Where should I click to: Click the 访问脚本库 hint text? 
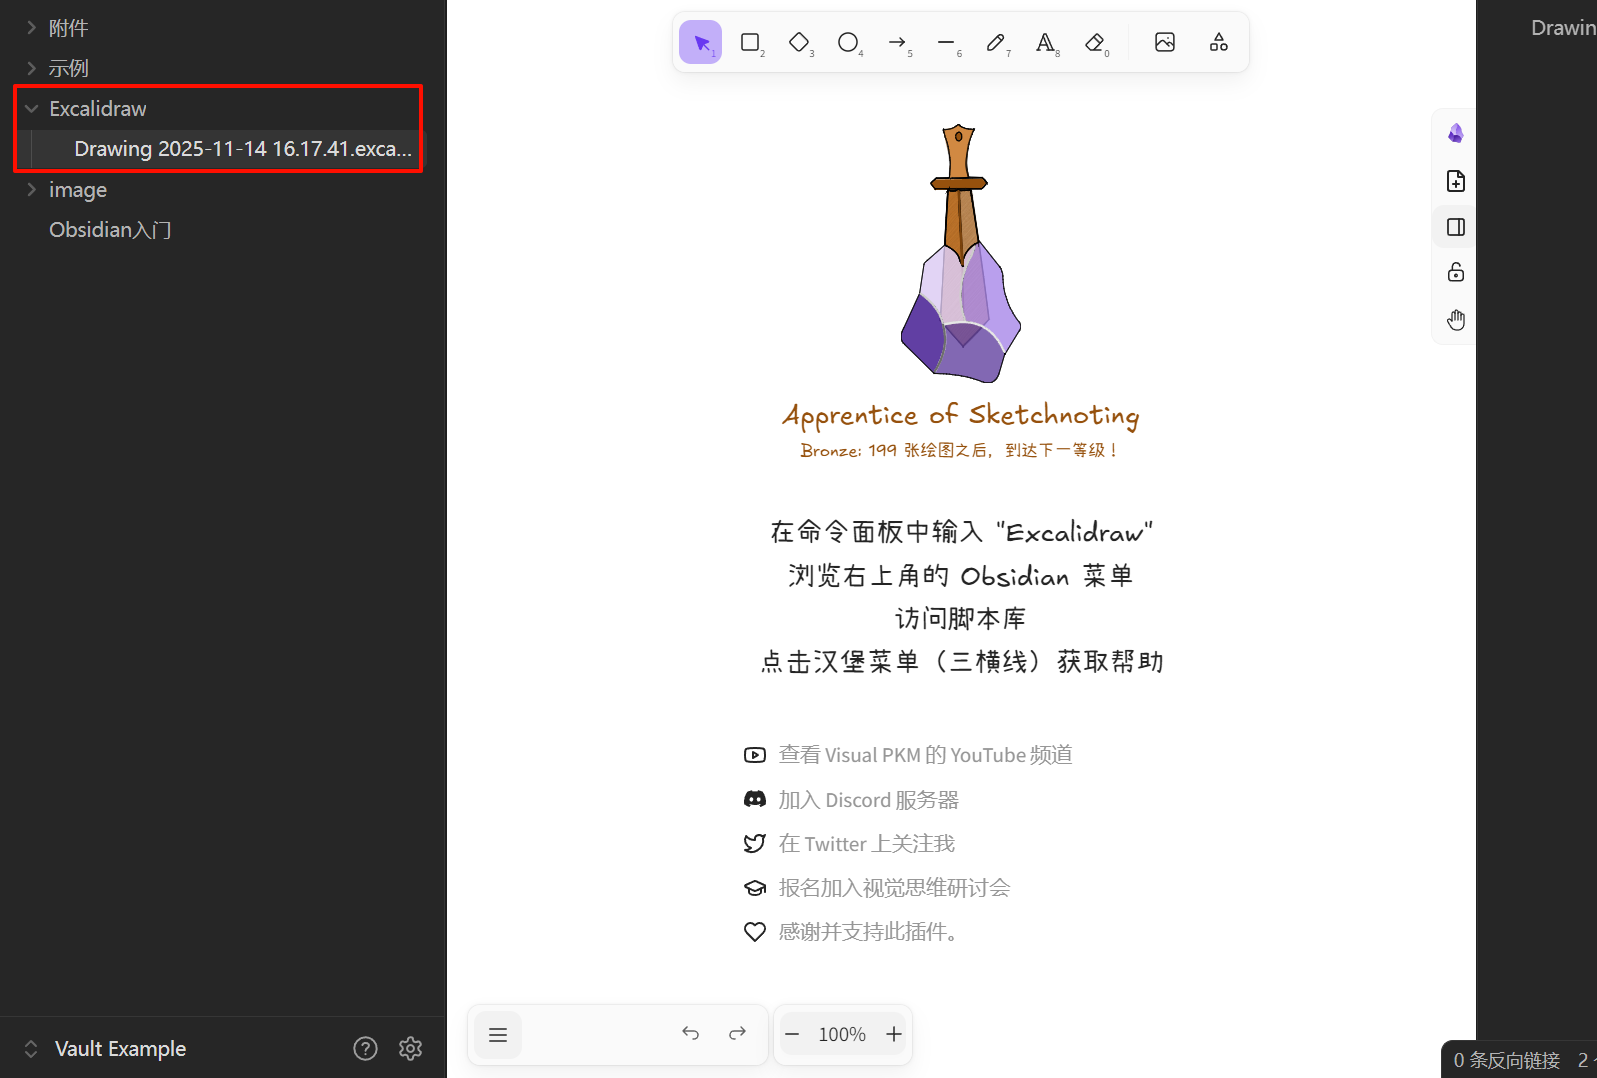point(960,619)
